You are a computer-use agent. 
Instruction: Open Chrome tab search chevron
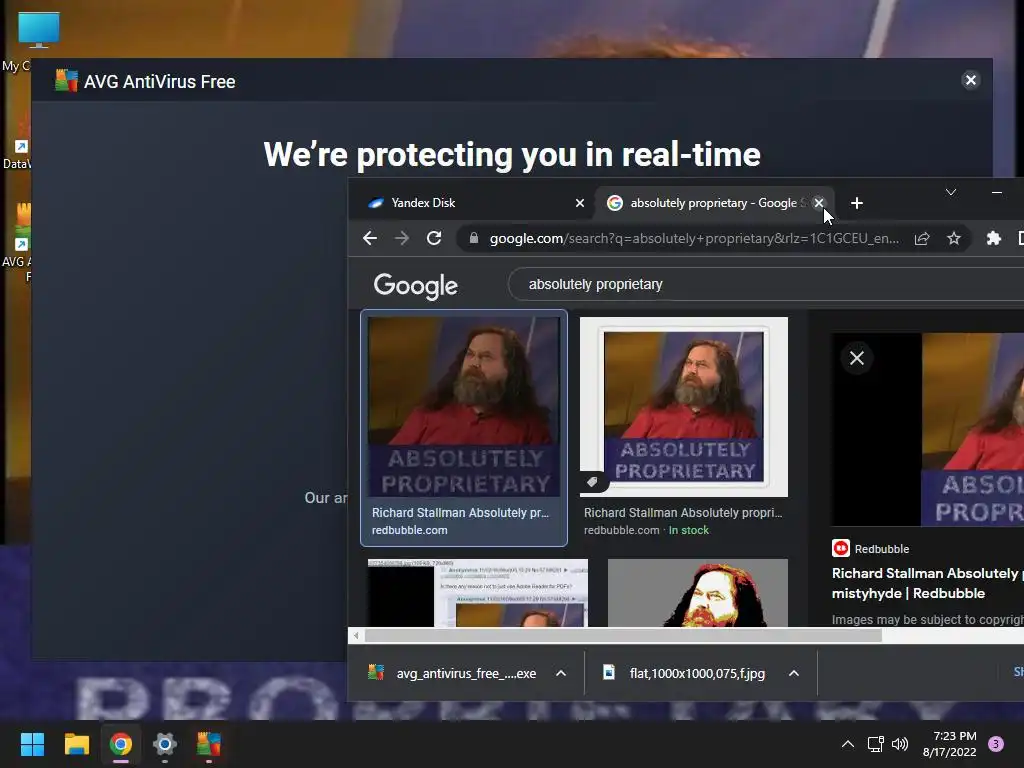click(x=951, y=192)
